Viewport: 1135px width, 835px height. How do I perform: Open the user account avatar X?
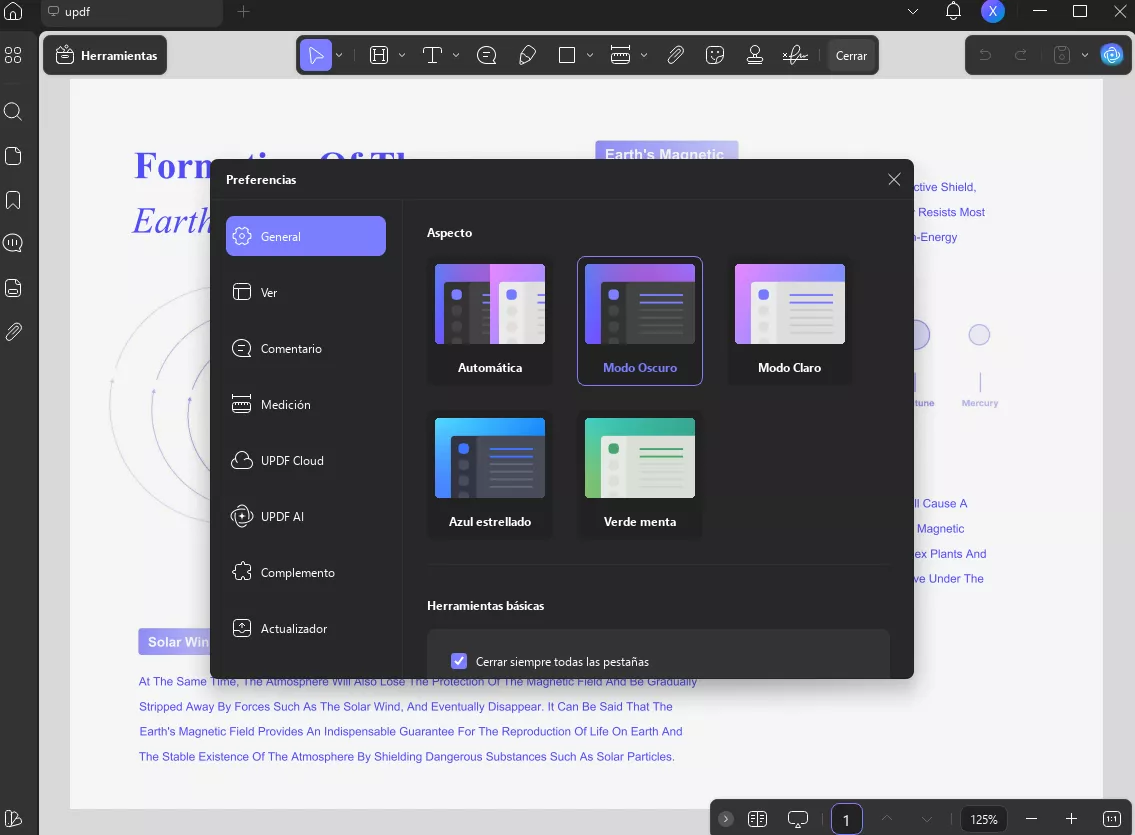point(992,12)
